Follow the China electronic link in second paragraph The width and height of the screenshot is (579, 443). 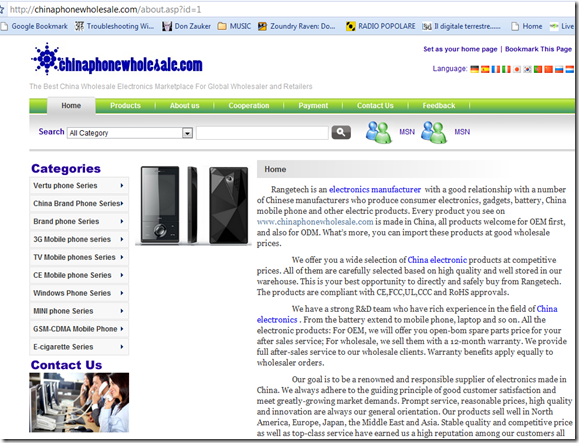[437, 260]
